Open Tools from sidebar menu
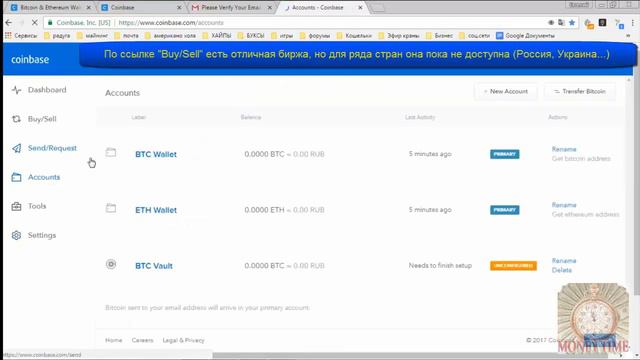This screenshot has height=360, width=640. pos(37,206)
